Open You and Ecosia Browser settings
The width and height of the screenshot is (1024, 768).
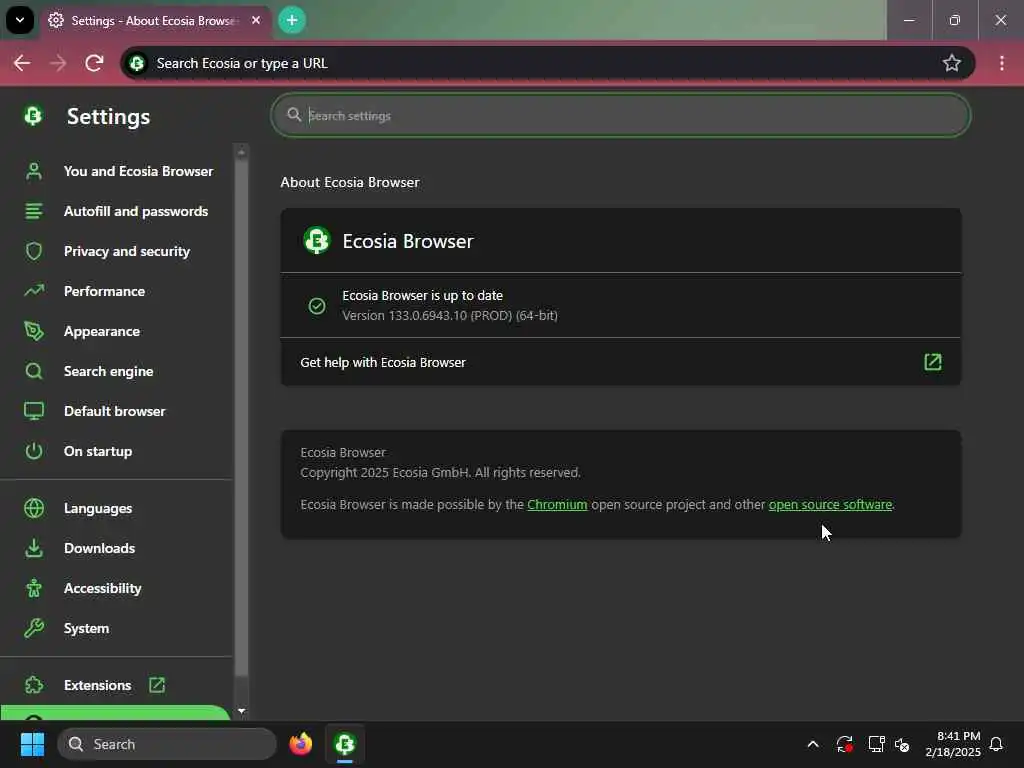pyautogui.click(x=138, y=171)
